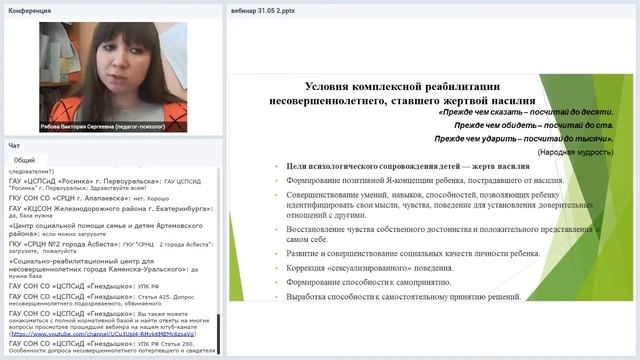Screen dimensions: 640x360
Task: Select the Росинка г. Первоуральска chat message
Action: [x=105, y=184]
